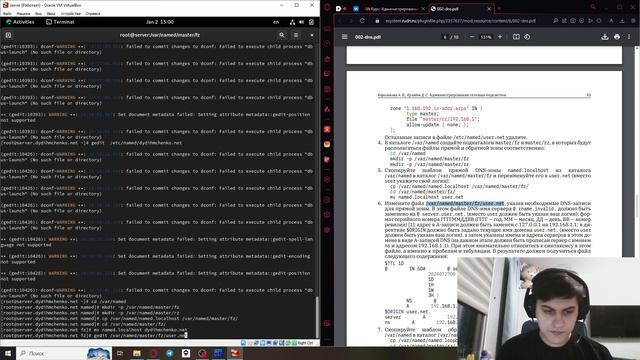
Task: Toggle fit-to-page in PDF viewer
Action: pos(516,37)
